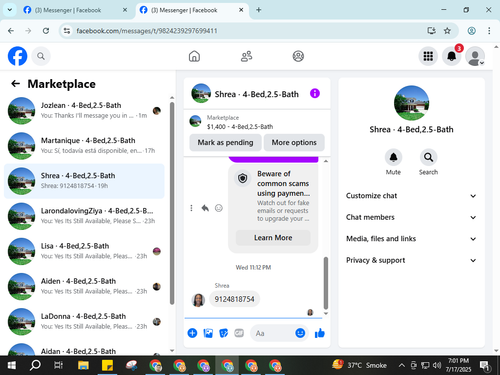Open the Martanique 4-Bed,2.5-Bath conversation
The height and width of the screenshot is (375, 500).
[x=84, y=146]
